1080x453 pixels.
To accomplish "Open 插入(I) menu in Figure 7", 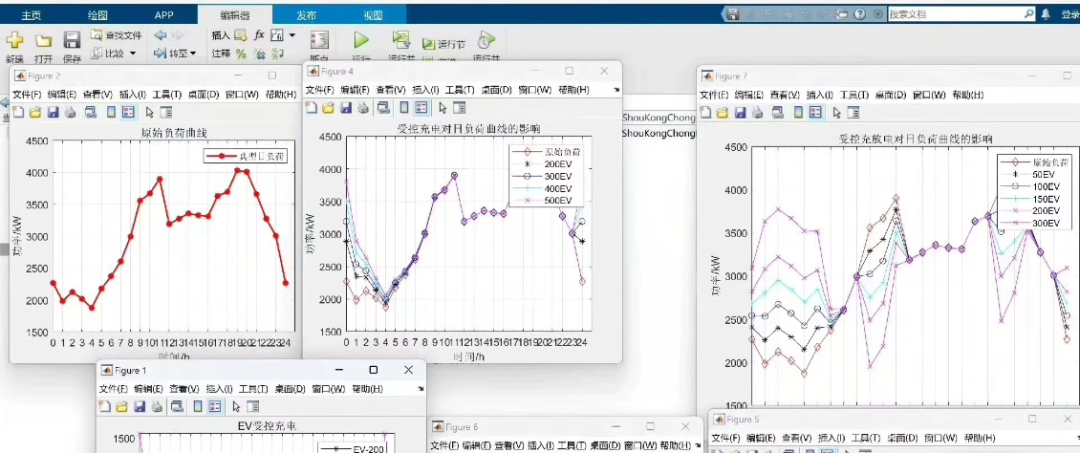I will click(820, 95).
